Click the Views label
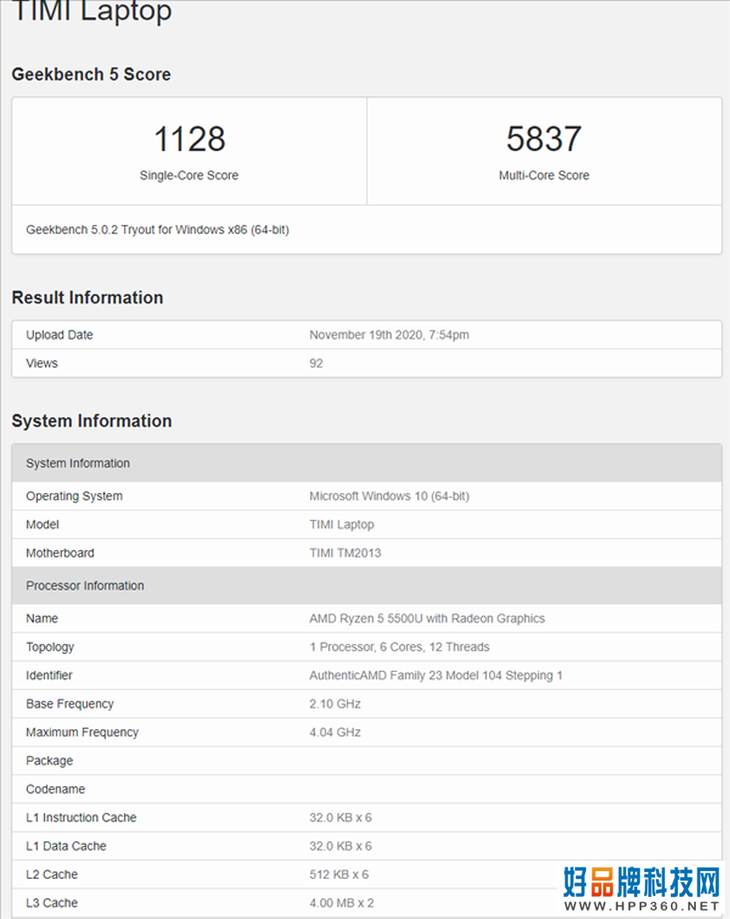This screenshot has height=919, width=730. [42, 363]
